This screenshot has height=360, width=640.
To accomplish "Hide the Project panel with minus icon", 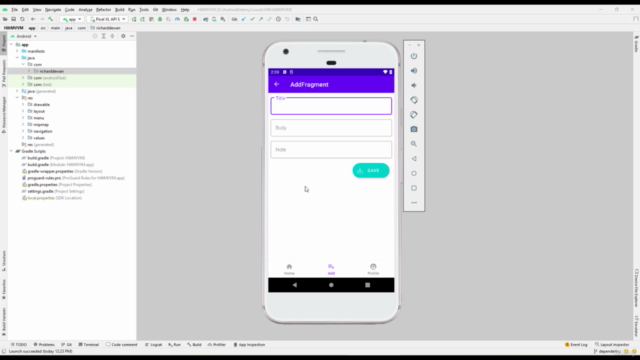I will coord(132,36).
